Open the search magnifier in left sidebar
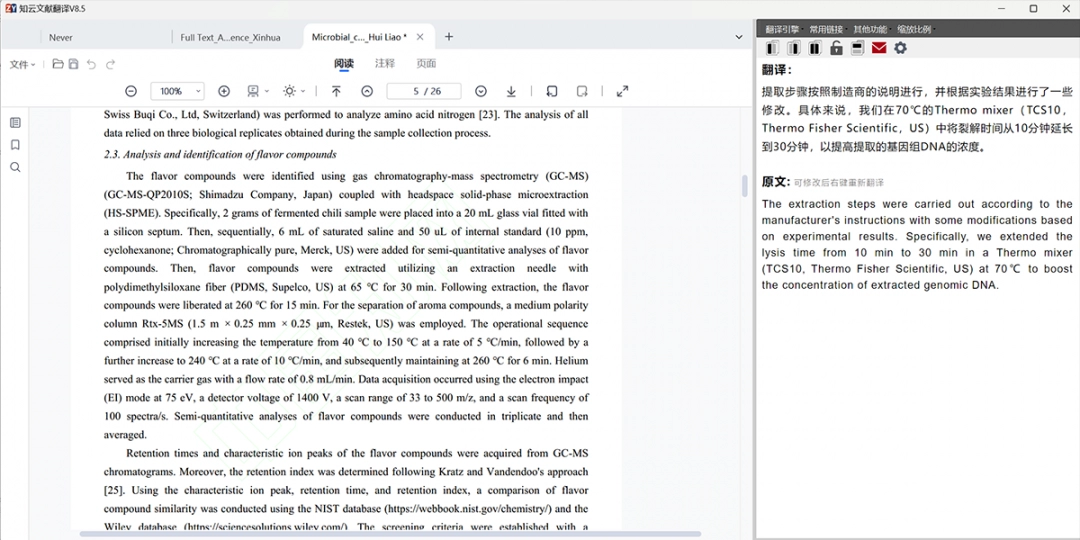The width and height of the screenshot is (1080, 540). click(x=15, y=167)
